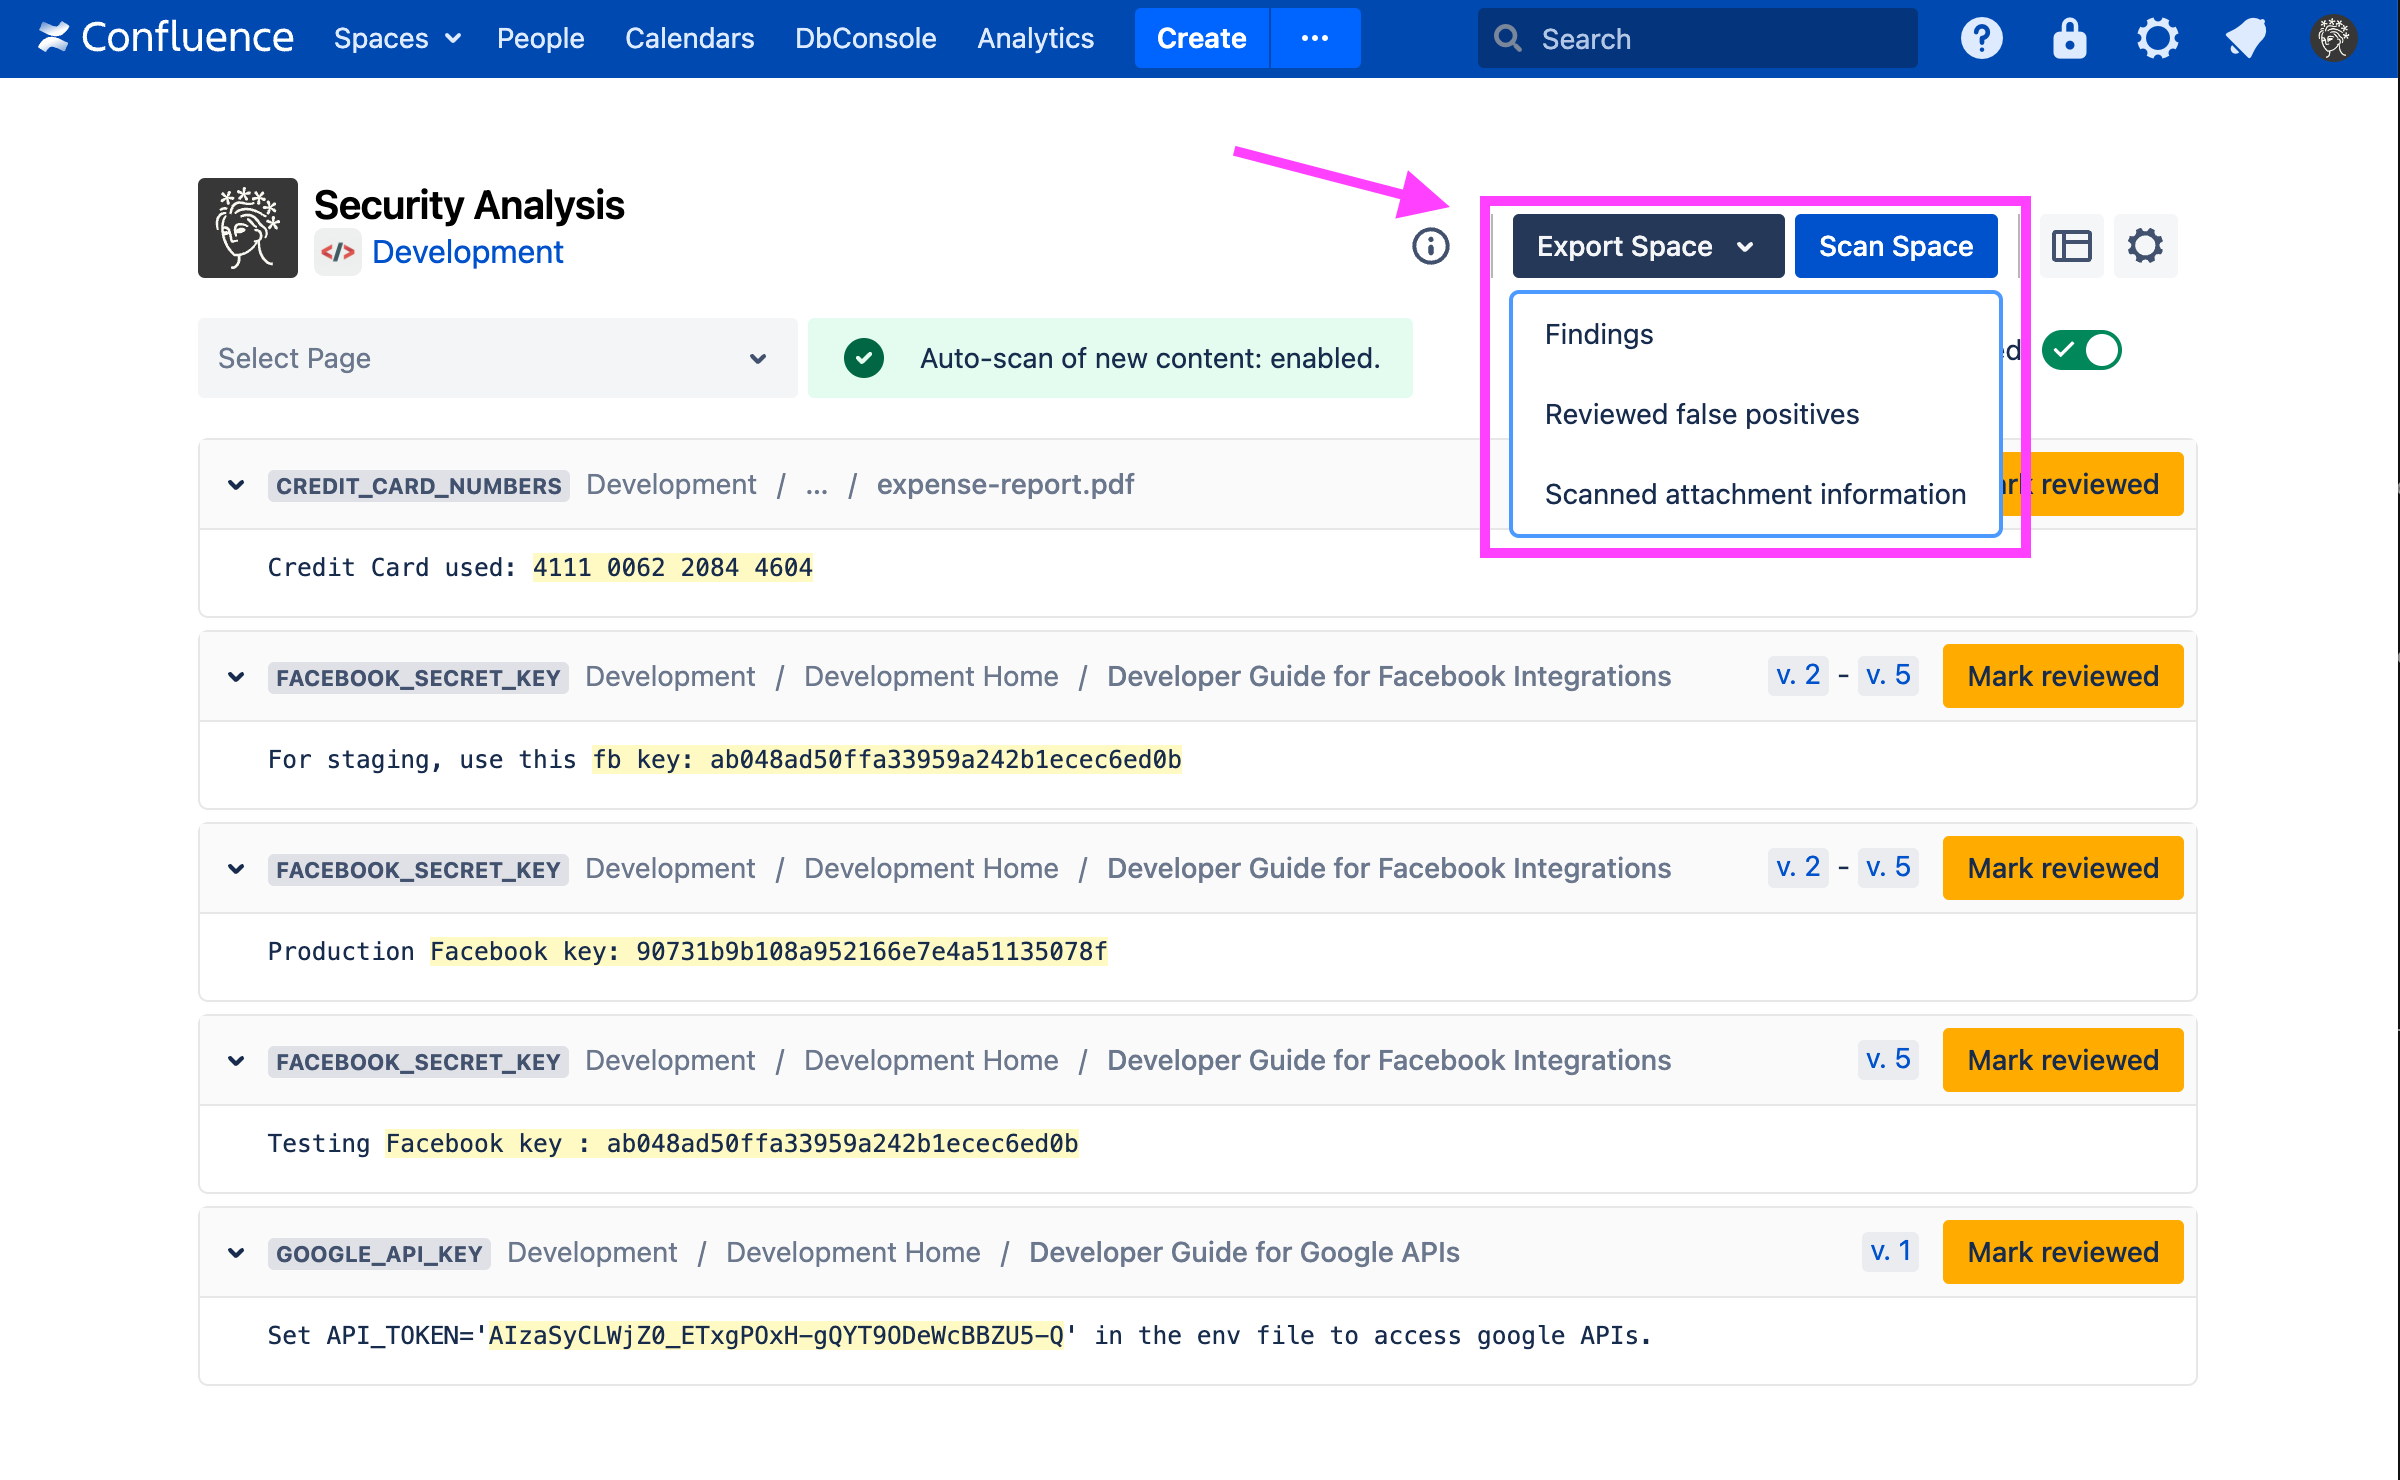Toggle the green enabled switch

2081,351
